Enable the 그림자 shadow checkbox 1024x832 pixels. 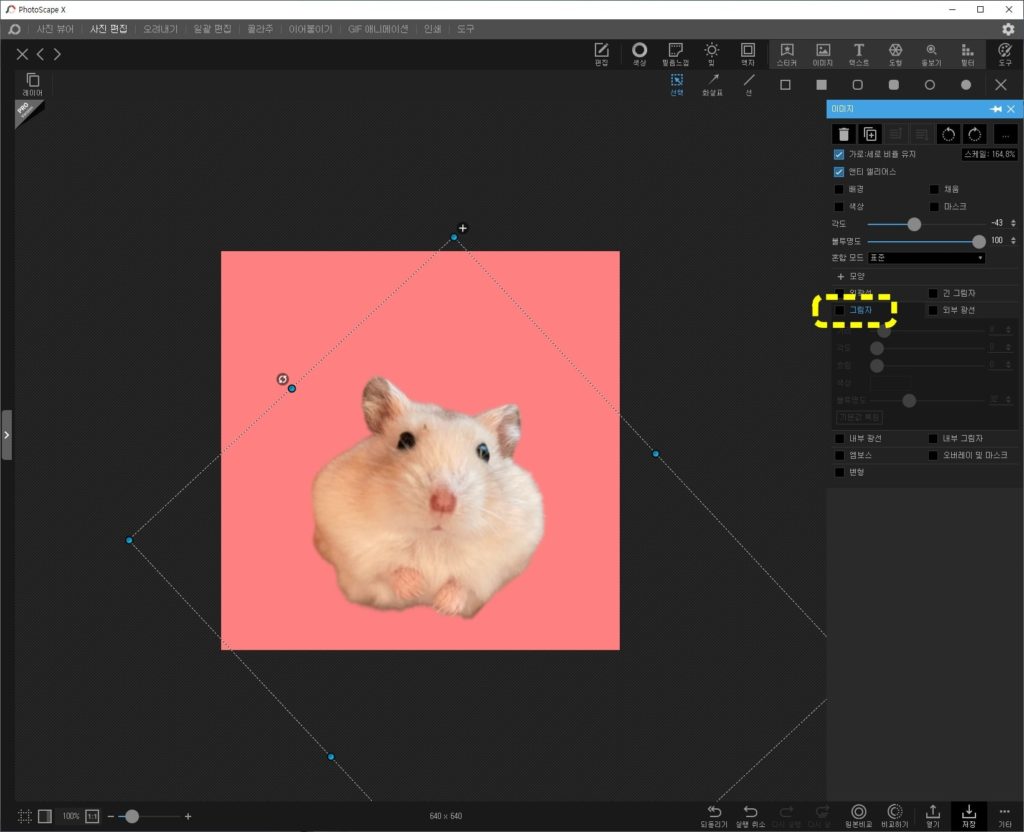[840, 310]
